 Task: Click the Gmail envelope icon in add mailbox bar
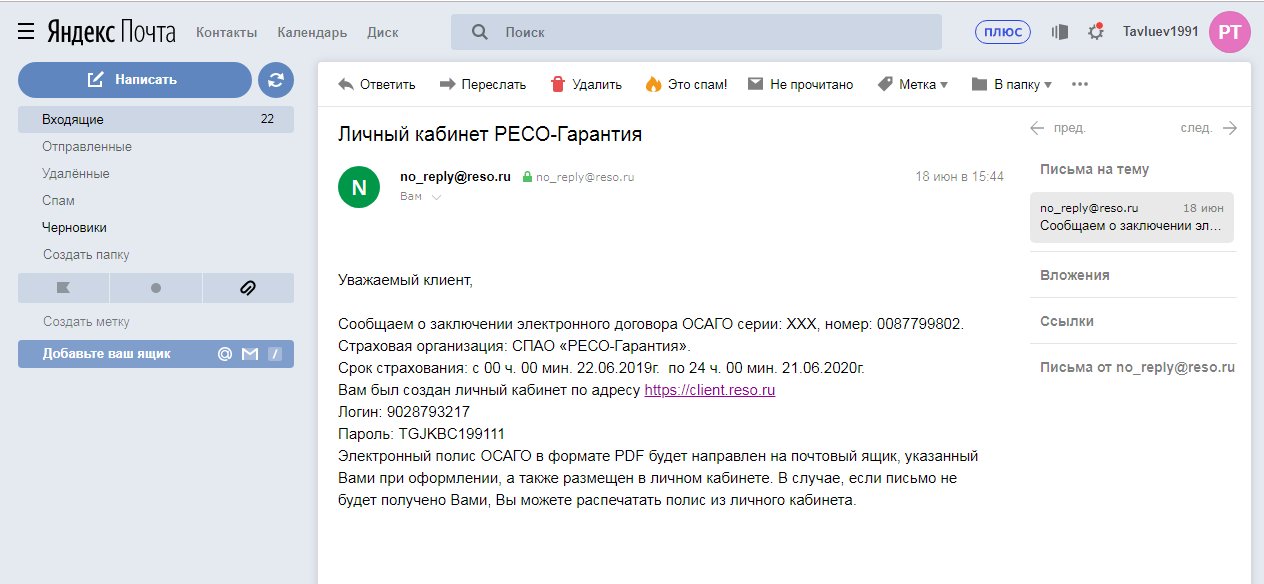250,354
